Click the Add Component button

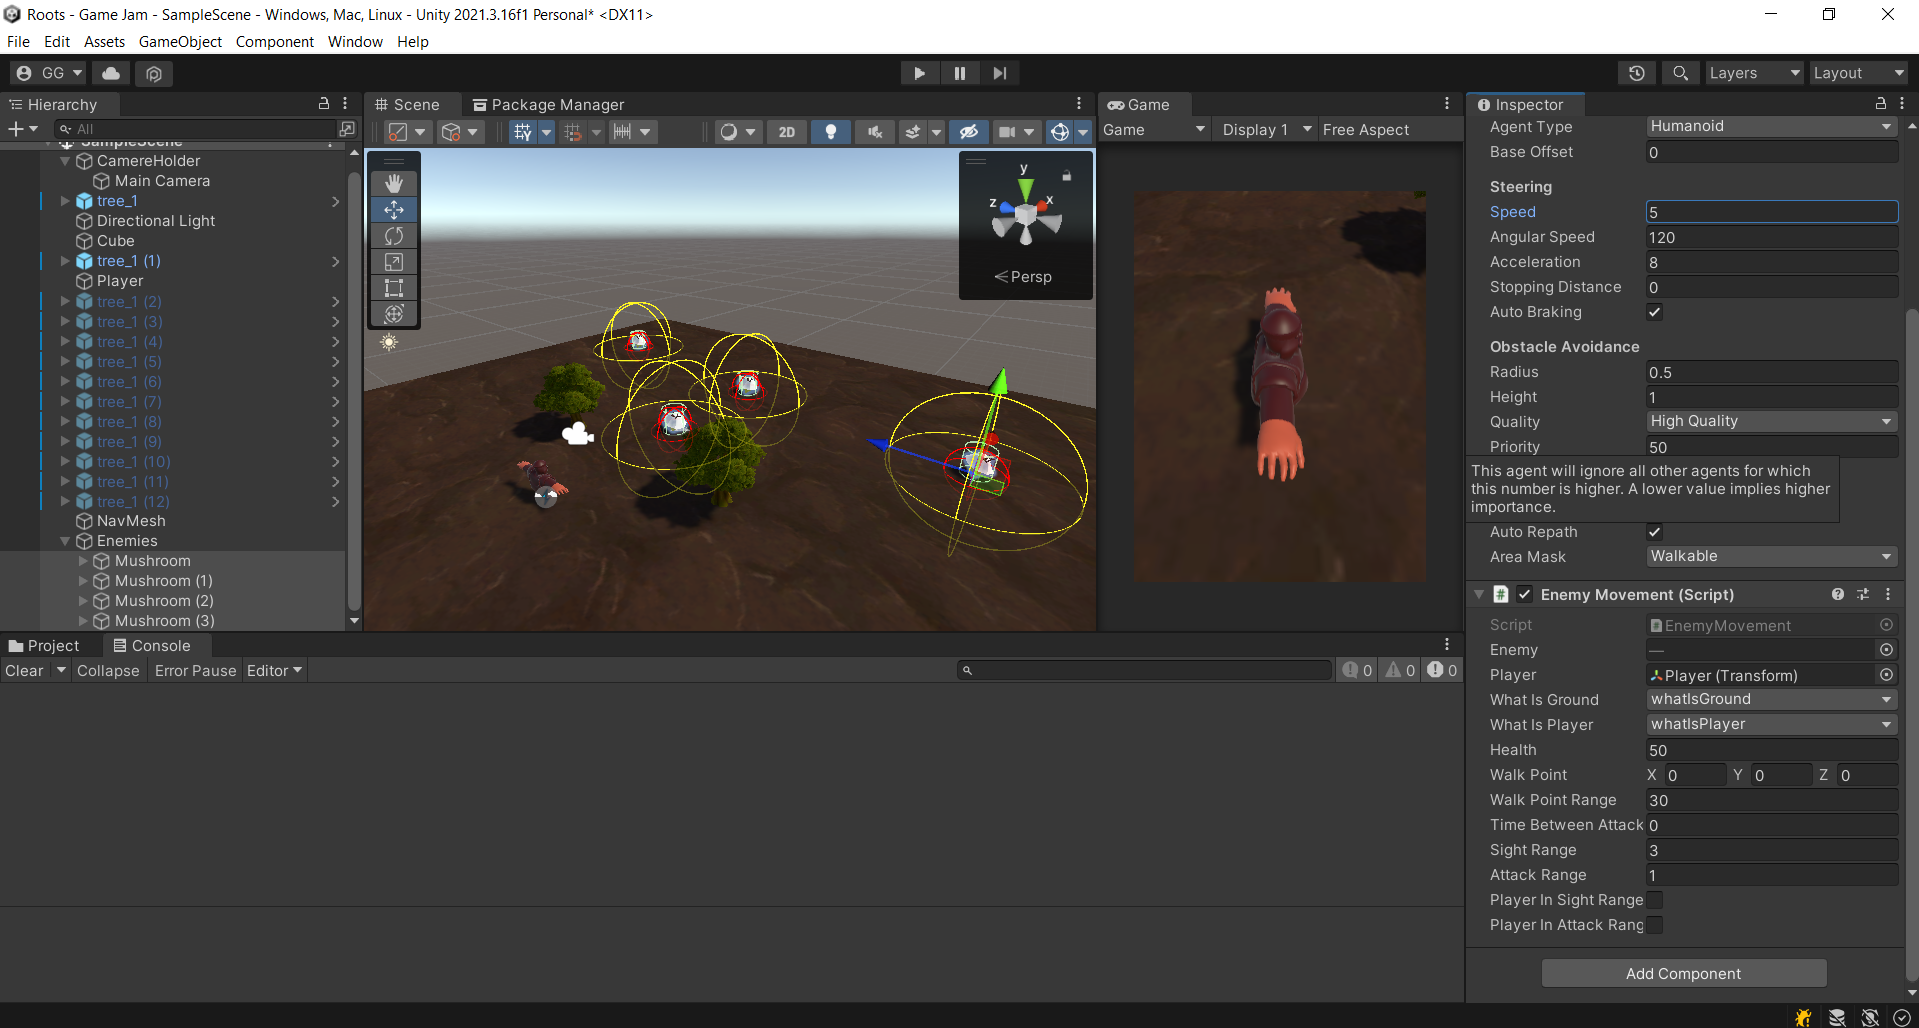[1684, 973]
